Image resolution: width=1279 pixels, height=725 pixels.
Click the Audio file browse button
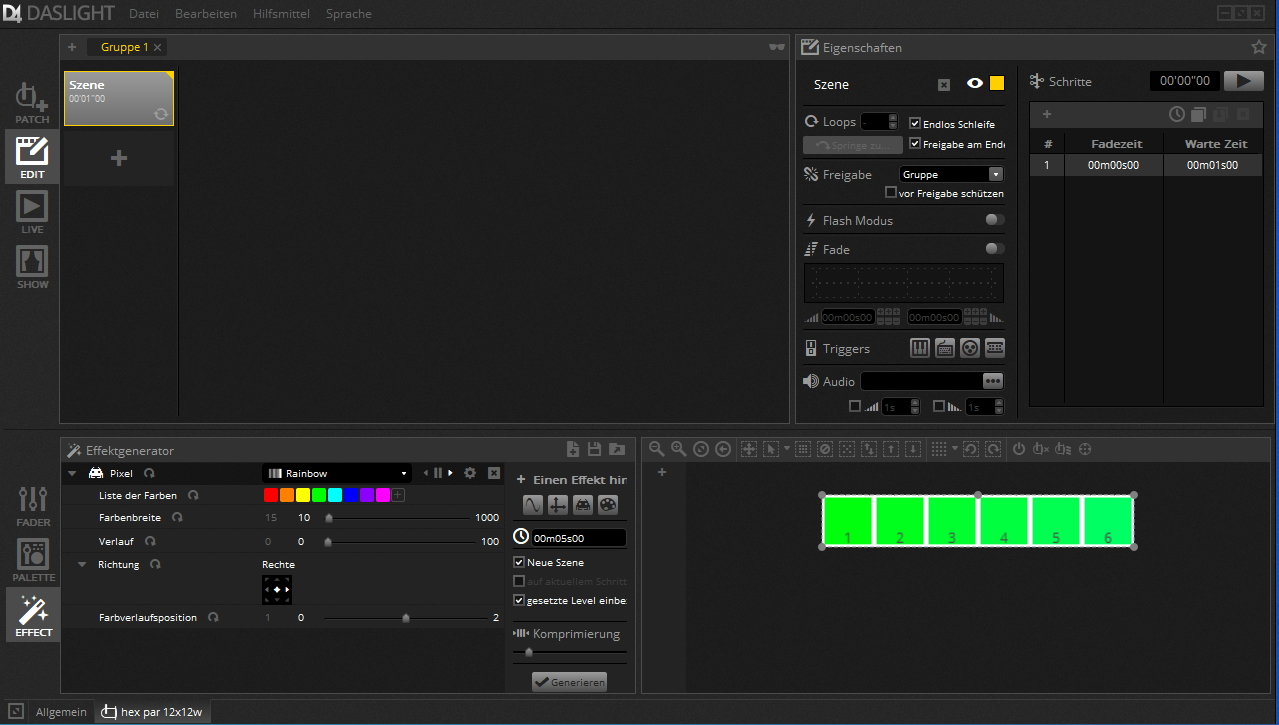click(x=995, y=380)
